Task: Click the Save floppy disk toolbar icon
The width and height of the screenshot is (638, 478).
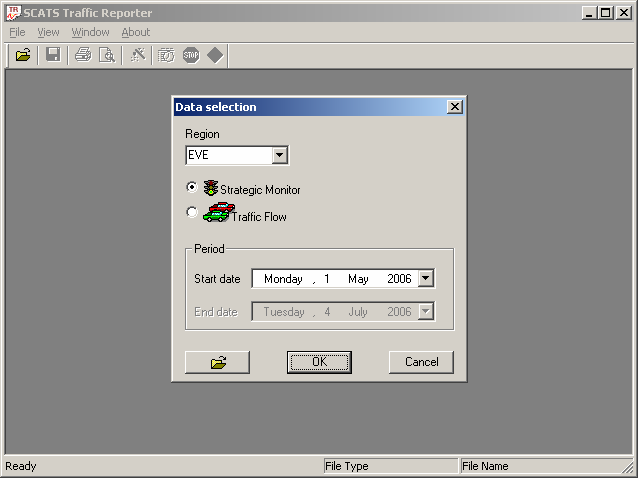Action: tap(53, 55)
